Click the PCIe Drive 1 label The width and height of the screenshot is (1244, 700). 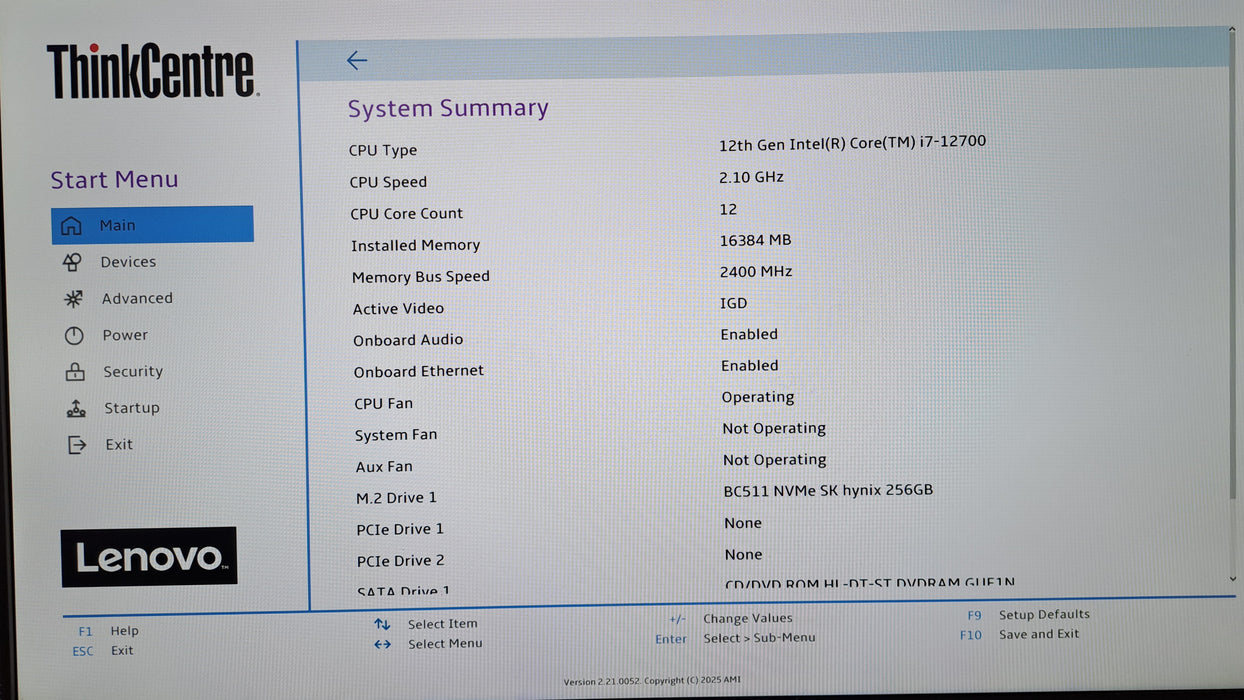(400, 529)
